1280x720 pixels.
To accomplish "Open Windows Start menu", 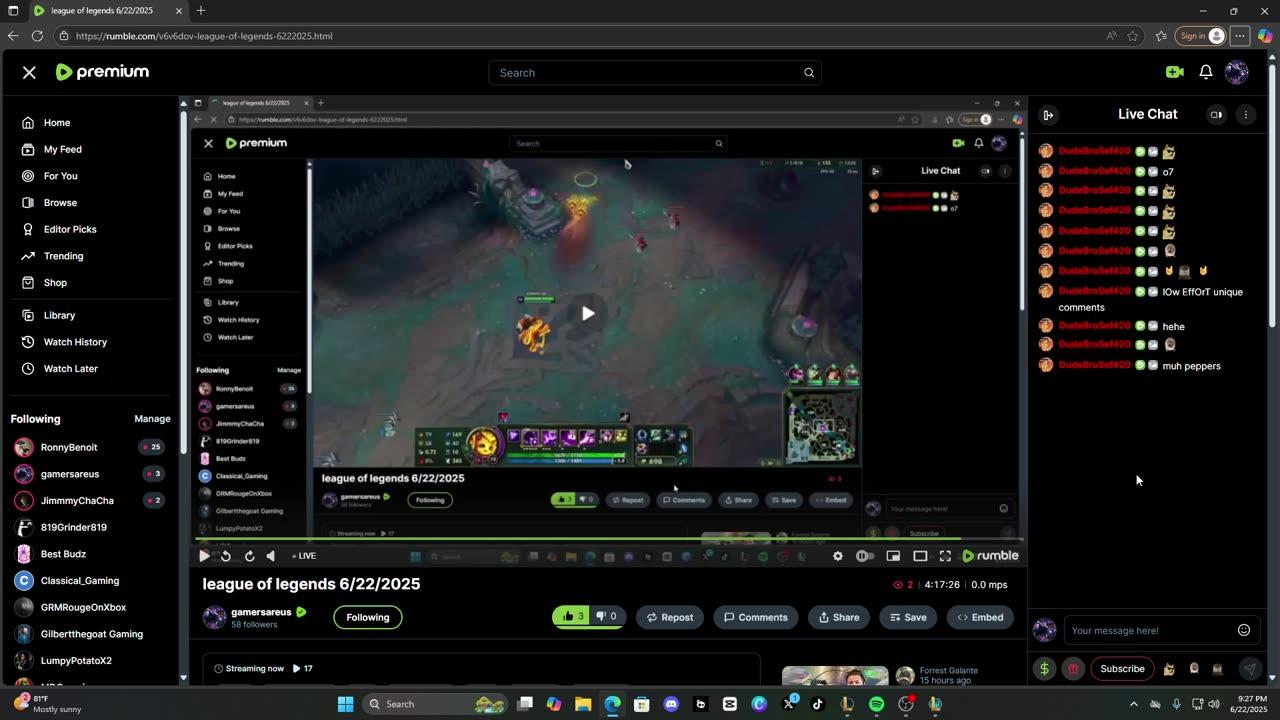I will point(345,704).
